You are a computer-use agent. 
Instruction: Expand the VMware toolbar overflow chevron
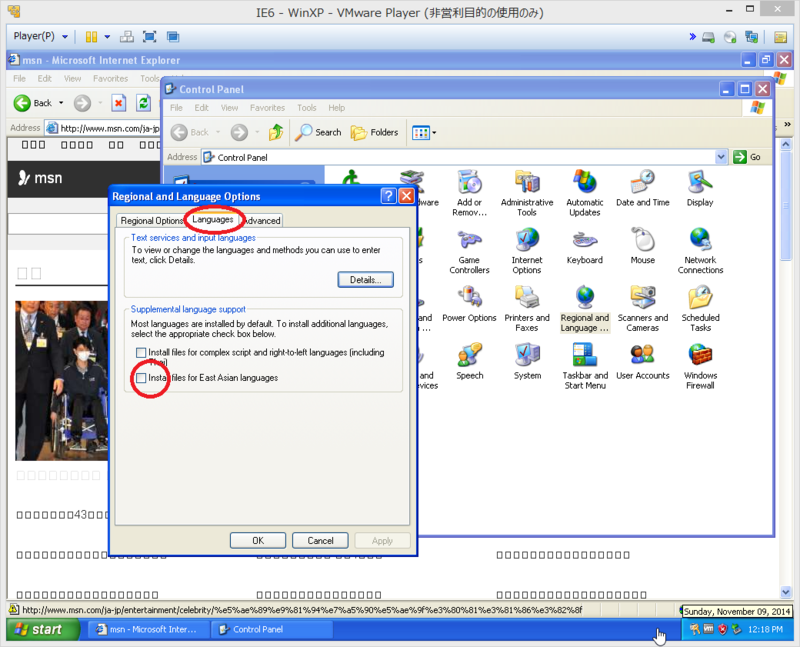[692, 37]
